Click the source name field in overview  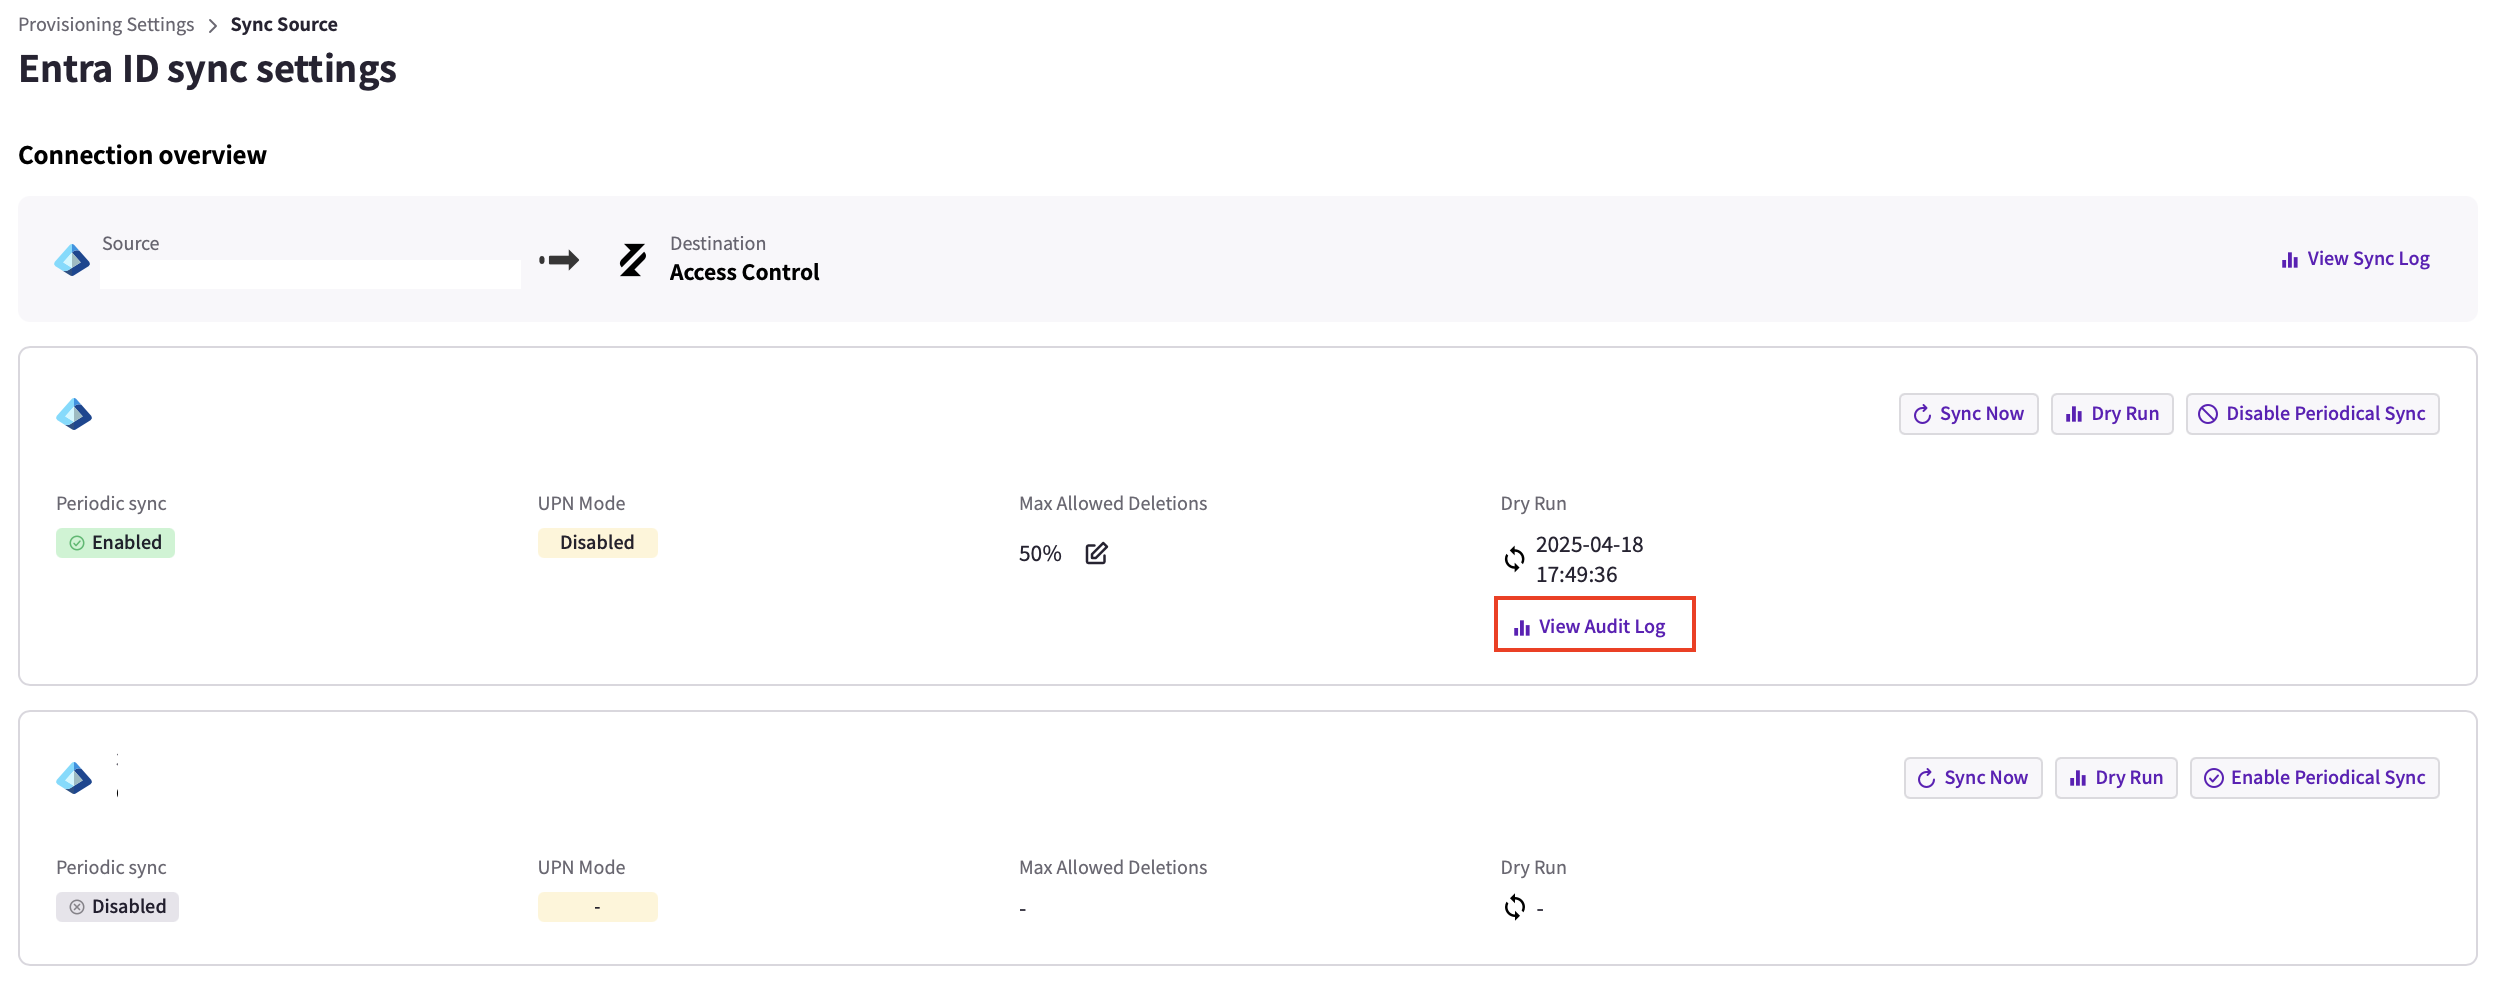pyautogui.click(x=310, y=274)
